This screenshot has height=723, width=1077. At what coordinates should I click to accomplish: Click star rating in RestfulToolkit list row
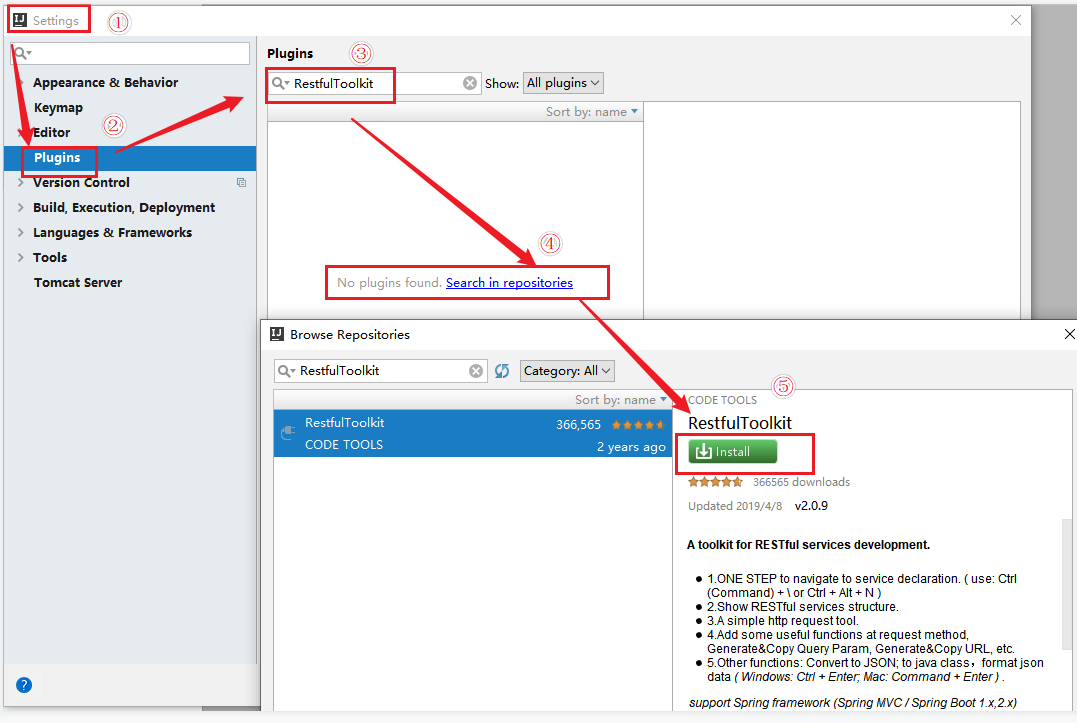pos(638,425)
